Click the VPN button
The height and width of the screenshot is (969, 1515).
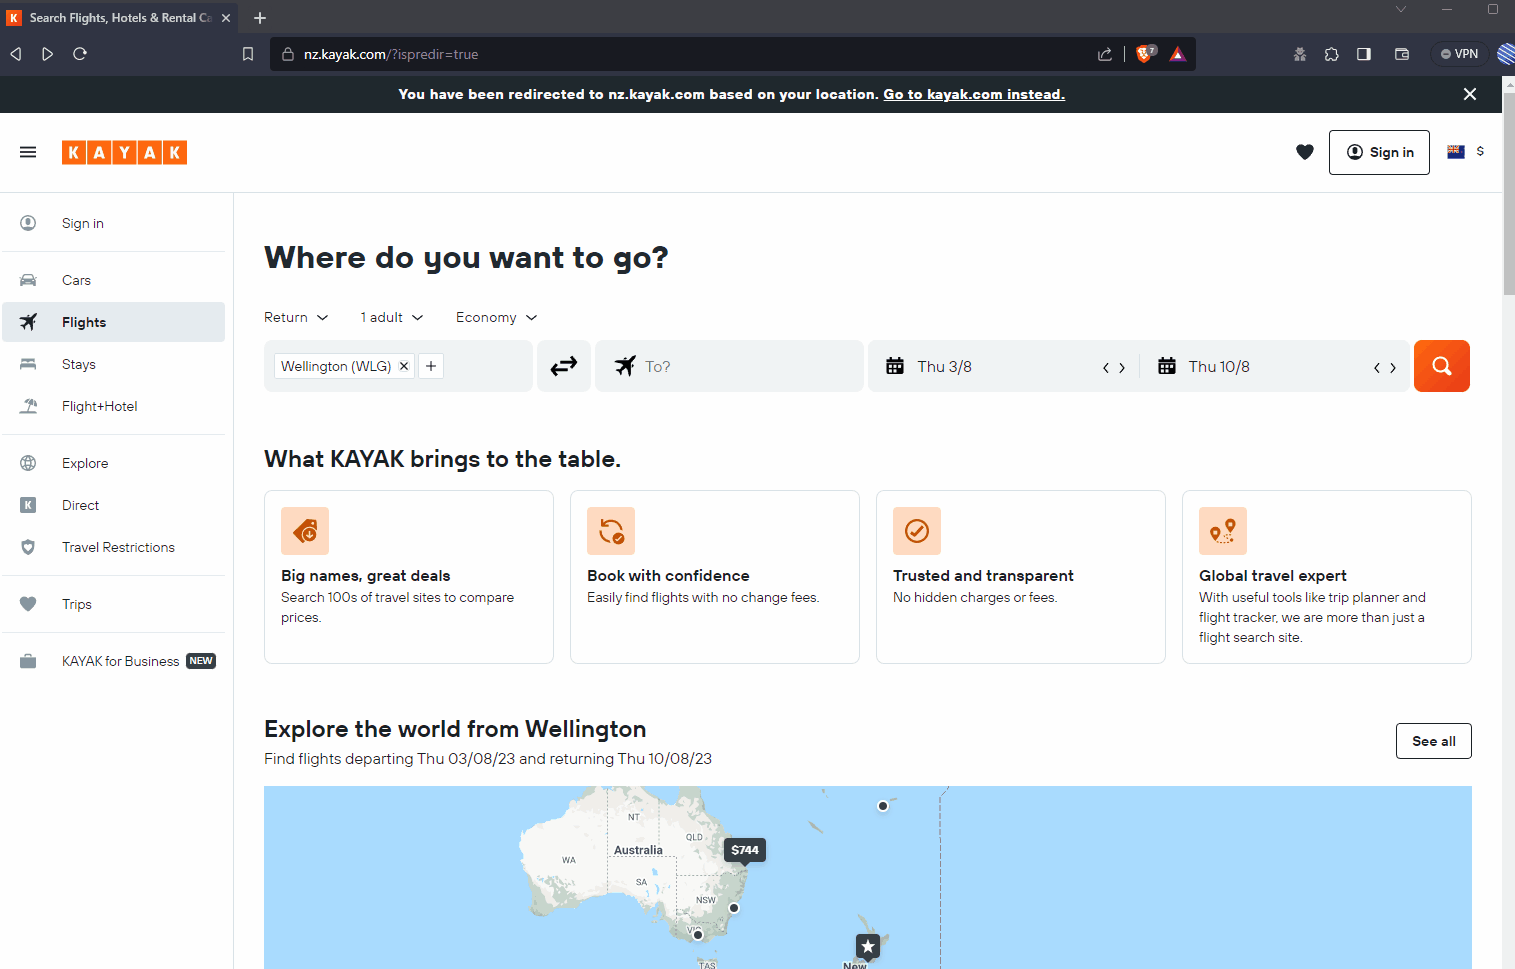[1459, 54]
